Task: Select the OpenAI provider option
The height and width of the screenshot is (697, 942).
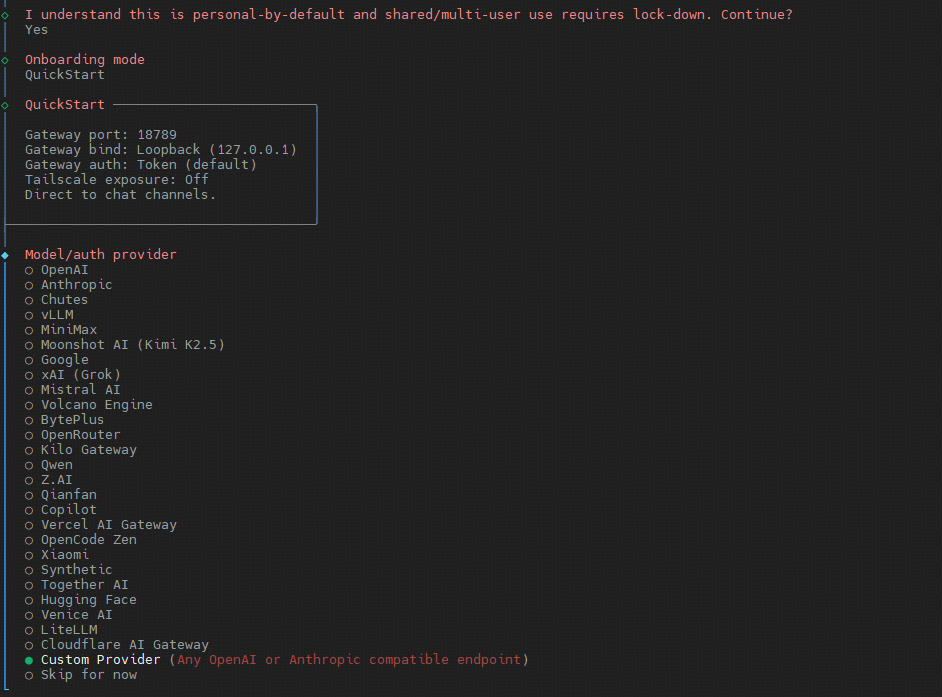Action: click(64, 270)
